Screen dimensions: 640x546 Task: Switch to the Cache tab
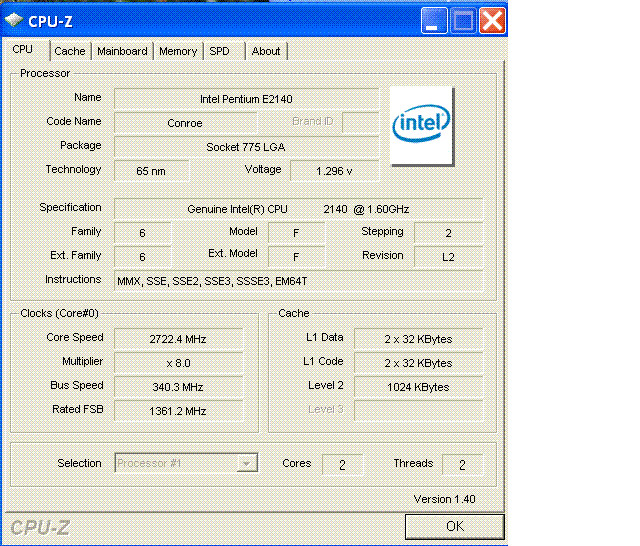[x=70, y=51]
